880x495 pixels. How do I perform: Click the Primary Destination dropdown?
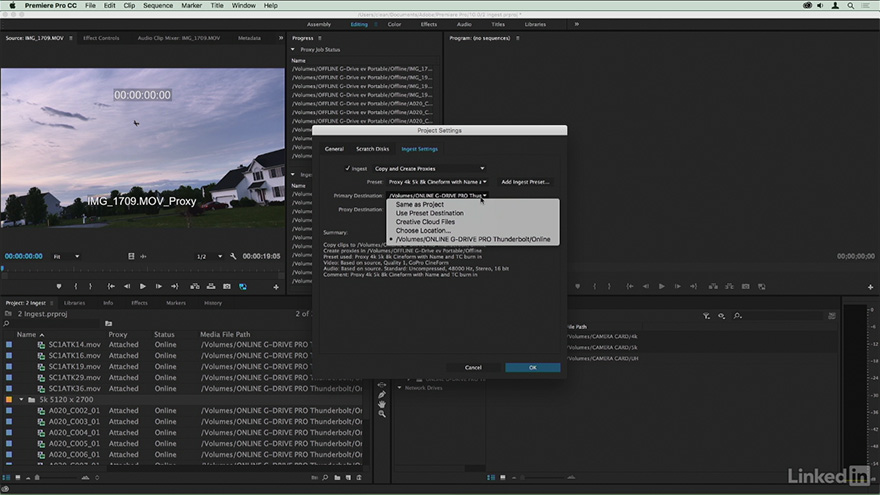coord(437,195)
